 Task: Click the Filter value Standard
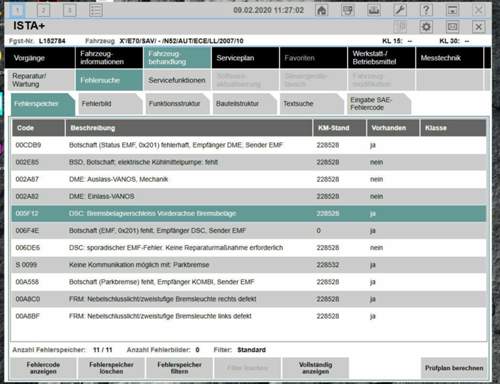(251, 350)
